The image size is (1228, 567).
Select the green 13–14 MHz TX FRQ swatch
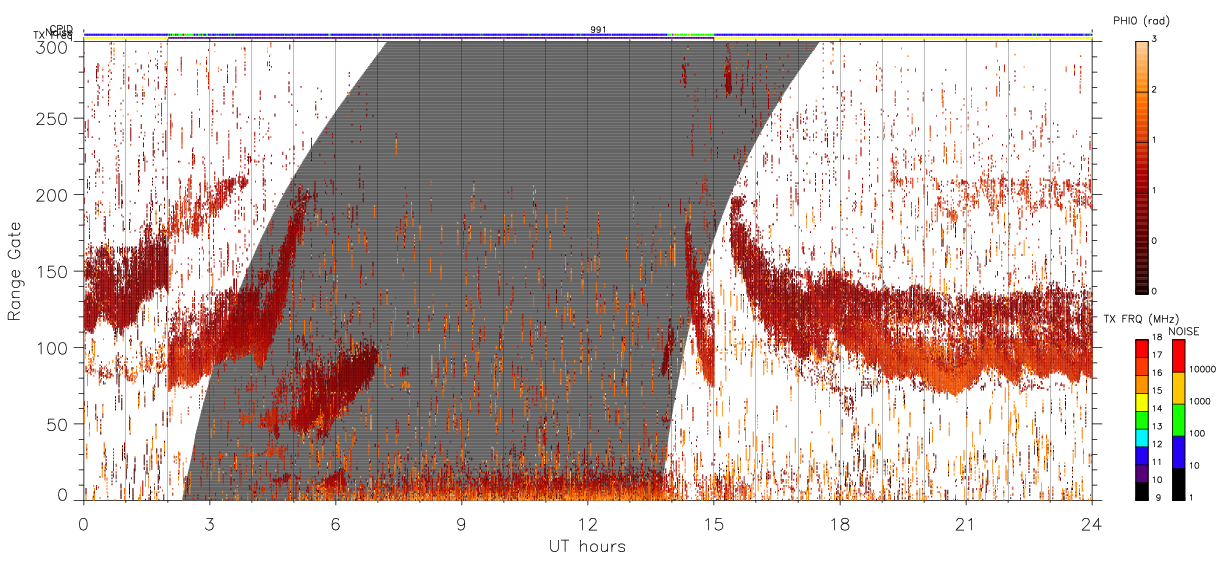(x=1142, y=420)
